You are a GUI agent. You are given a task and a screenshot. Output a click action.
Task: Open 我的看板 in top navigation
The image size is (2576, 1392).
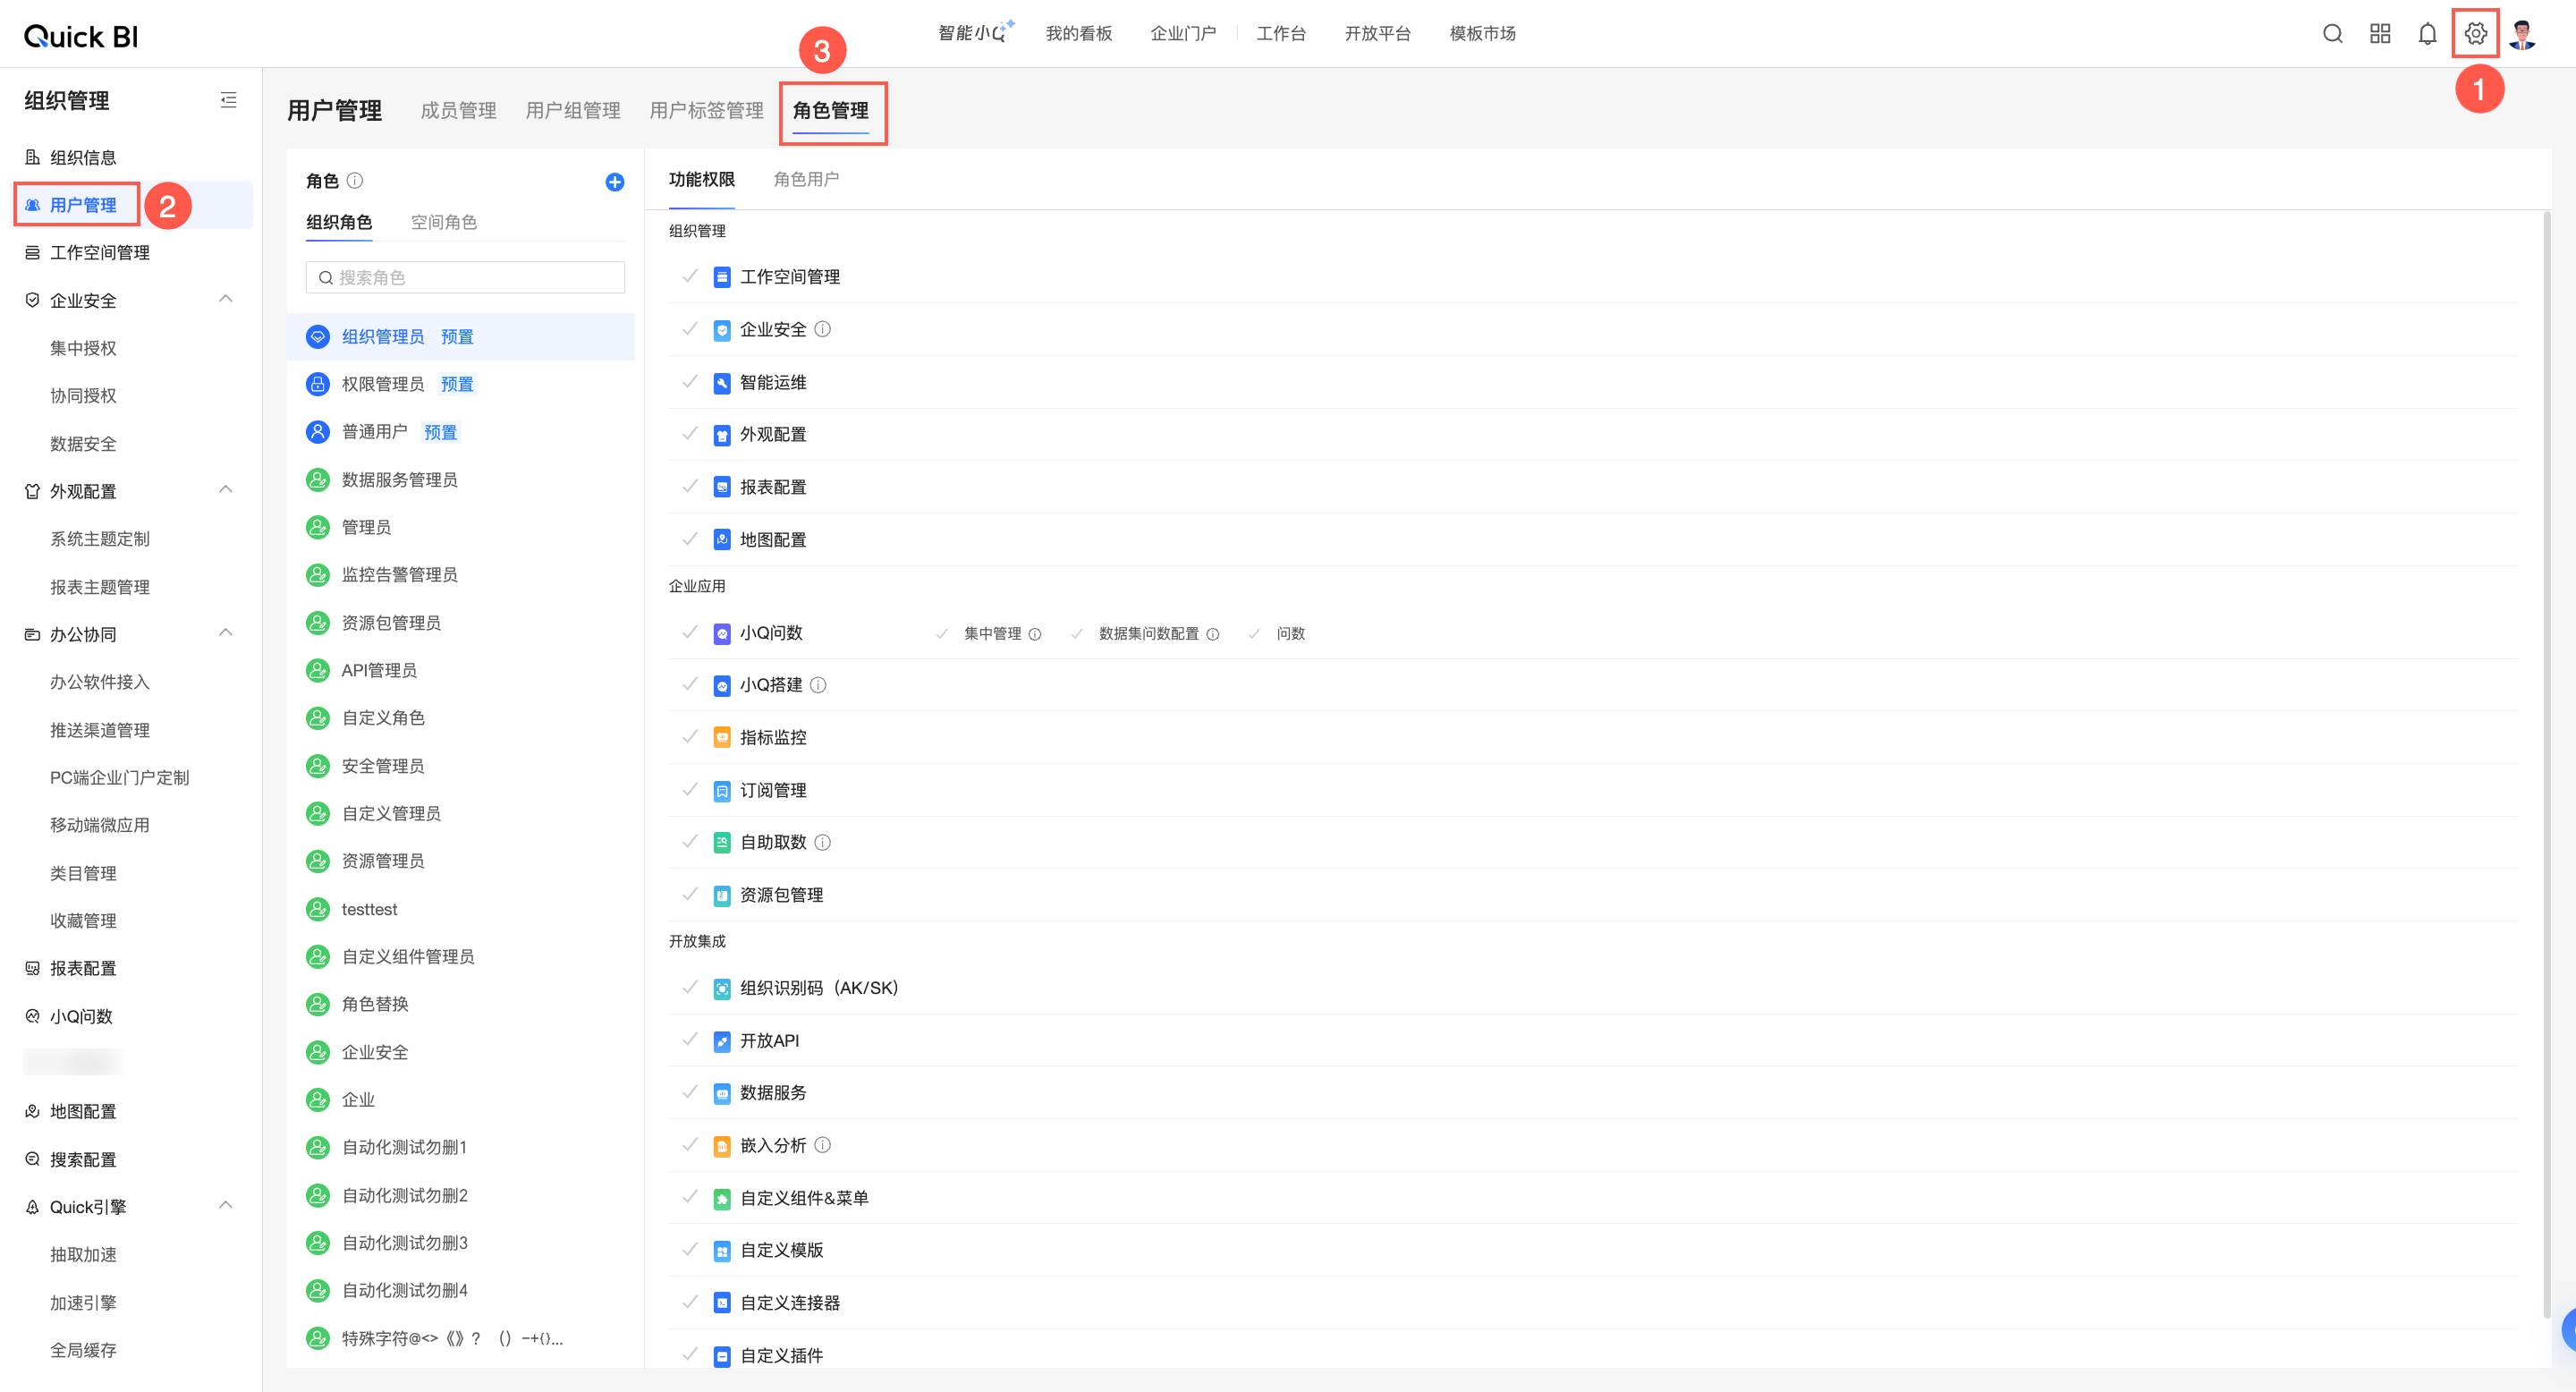click(1078, 34)
